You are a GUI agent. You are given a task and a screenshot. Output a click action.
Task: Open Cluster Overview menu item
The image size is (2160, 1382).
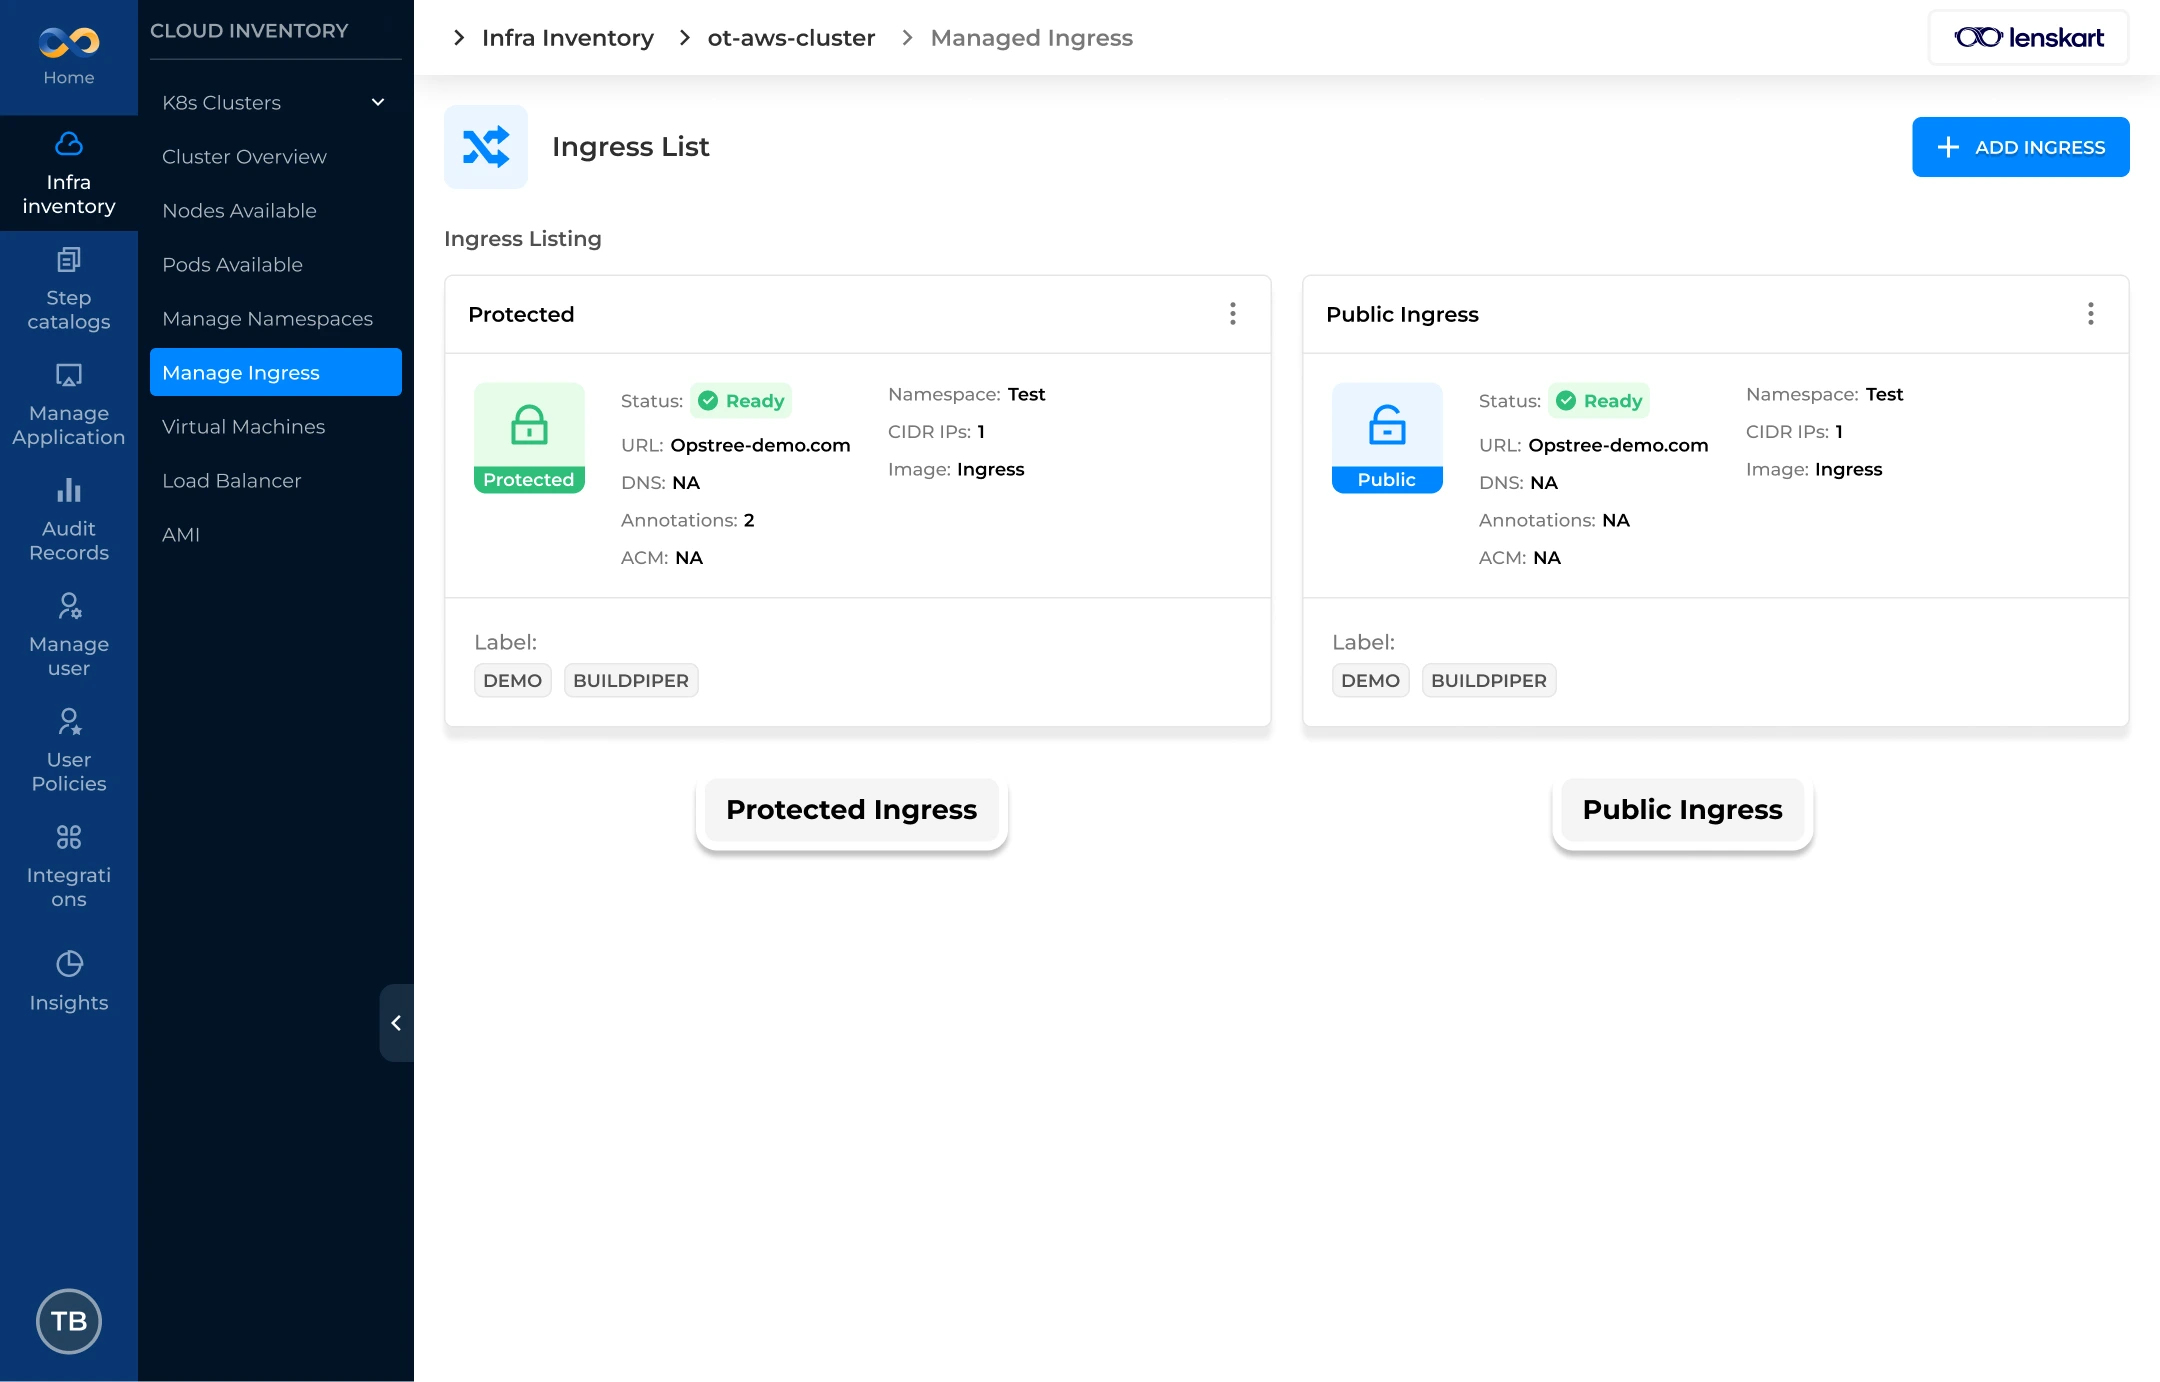point(275,156)
